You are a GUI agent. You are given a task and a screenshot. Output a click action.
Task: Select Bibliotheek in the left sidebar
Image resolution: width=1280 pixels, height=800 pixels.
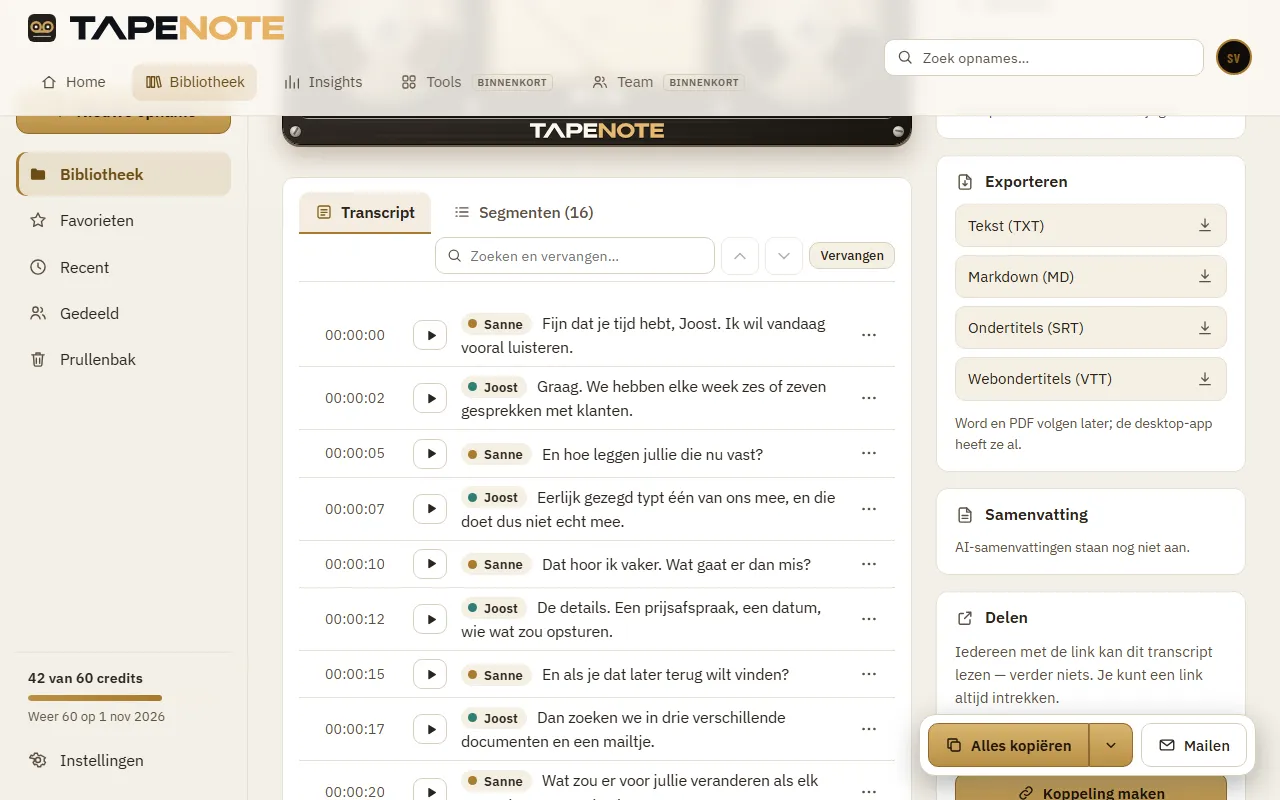(124, 174)
